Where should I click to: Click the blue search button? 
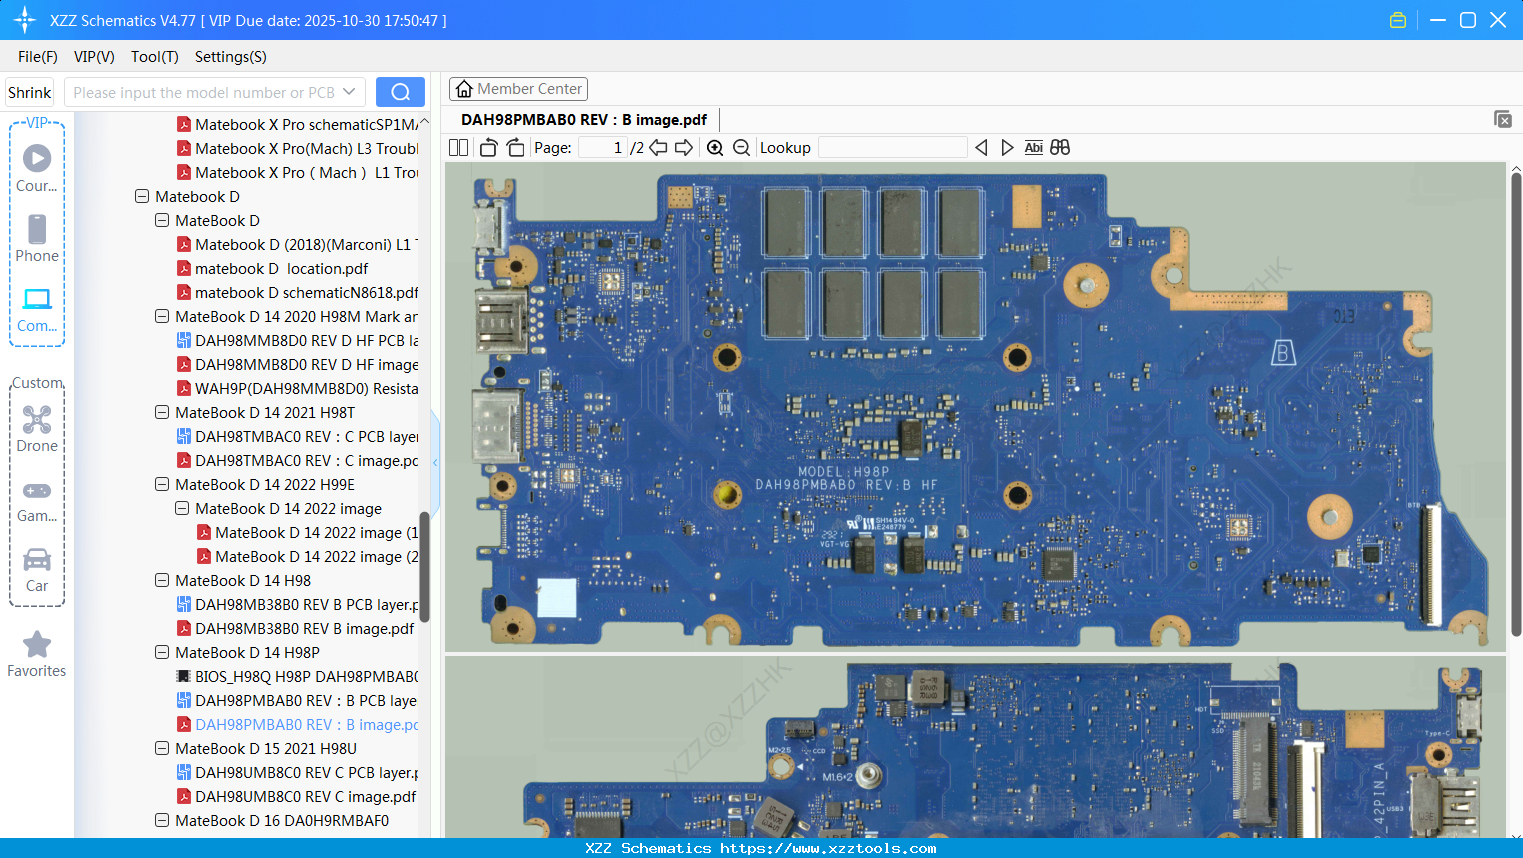[x=400, y=92]
